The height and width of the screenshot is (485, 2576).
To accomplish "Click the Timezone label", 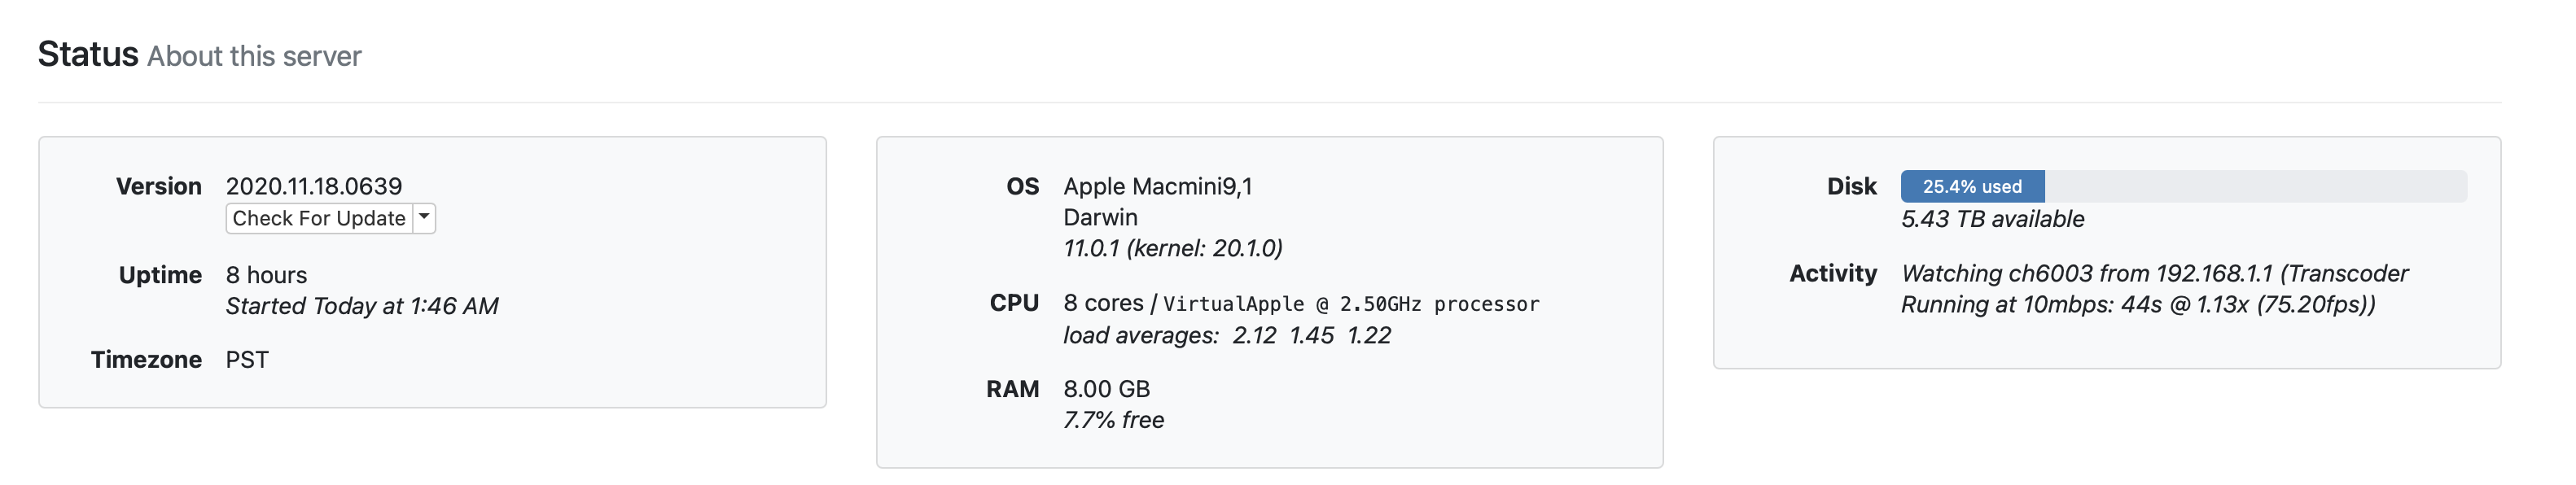I will [x=146, y=360].
